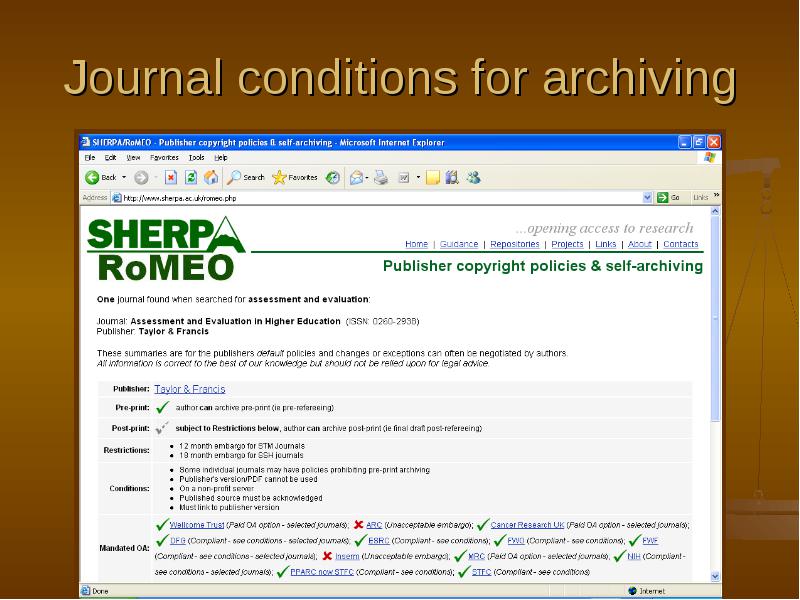Open the Taylor & Francis publisher link
The height and width of the screenshot is (600, 800).
coord(190,389)
